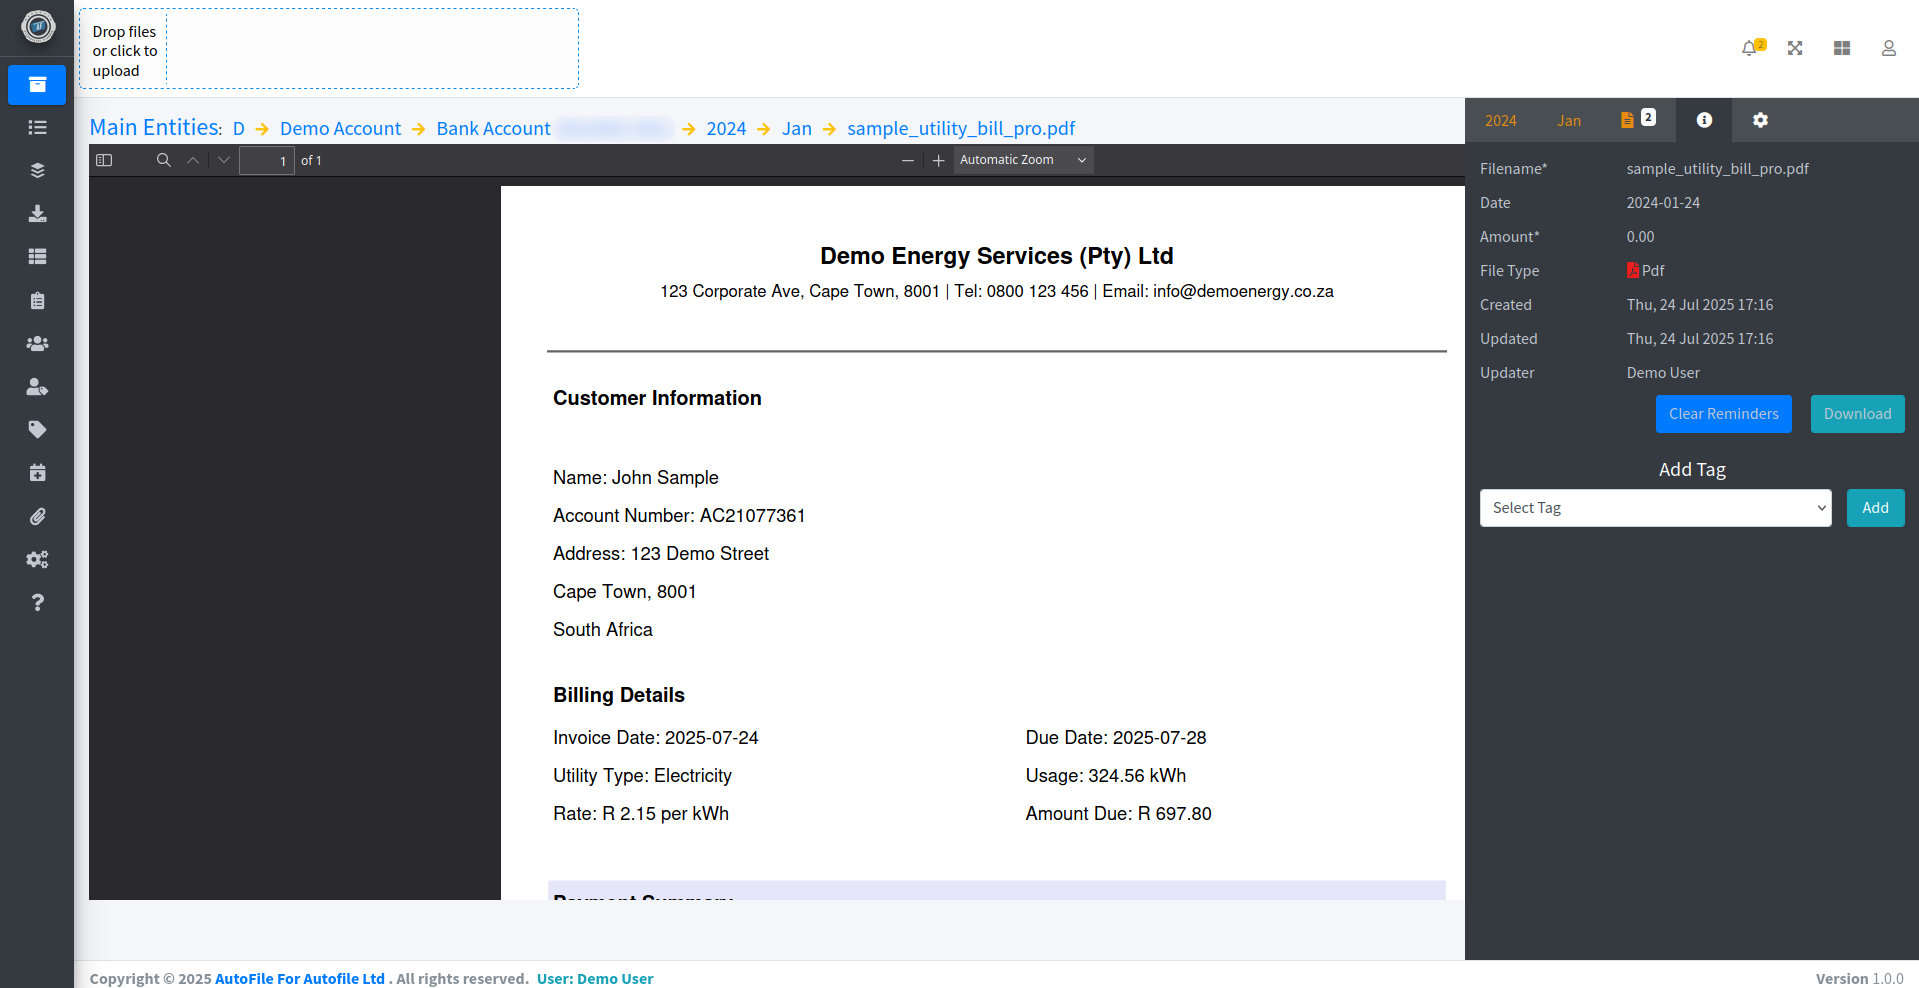
Task: Click the PDF page number field
Action: (x=267, y=160)
